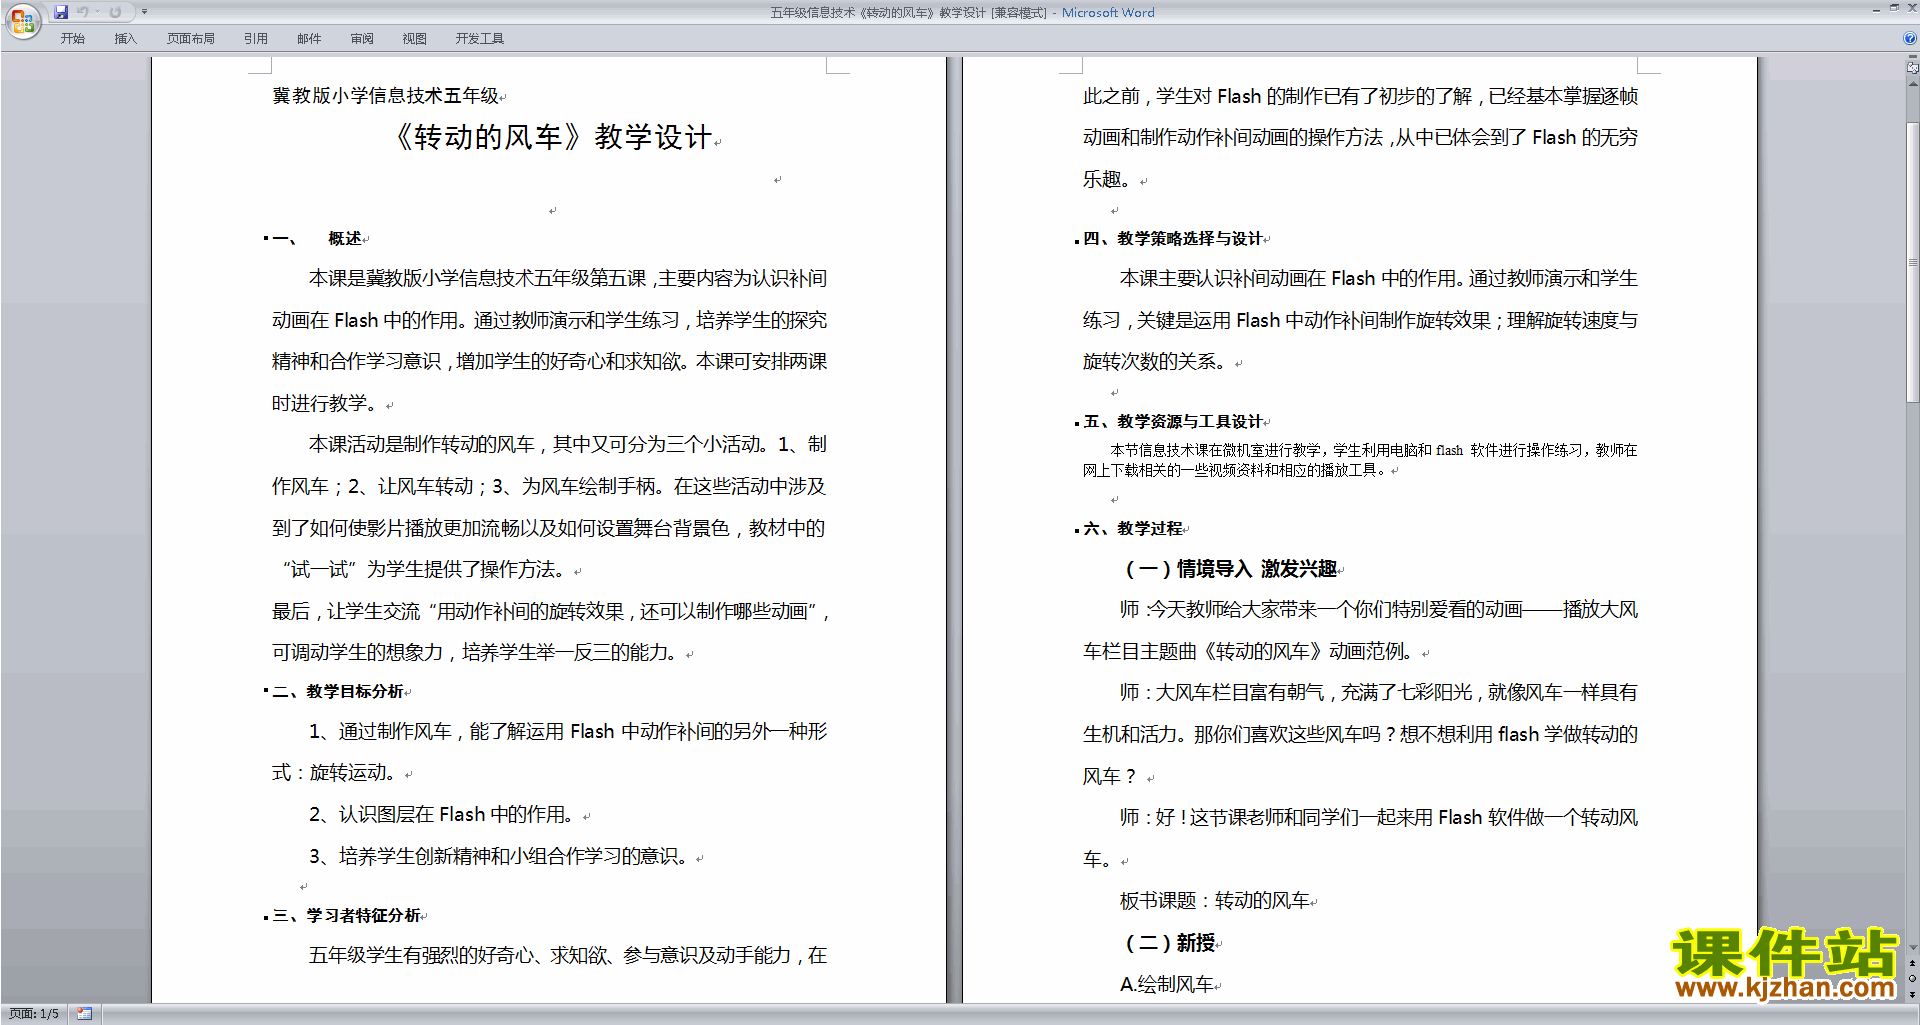Click the Office button
1920x1025 pixels.
(x=22, y=21)
